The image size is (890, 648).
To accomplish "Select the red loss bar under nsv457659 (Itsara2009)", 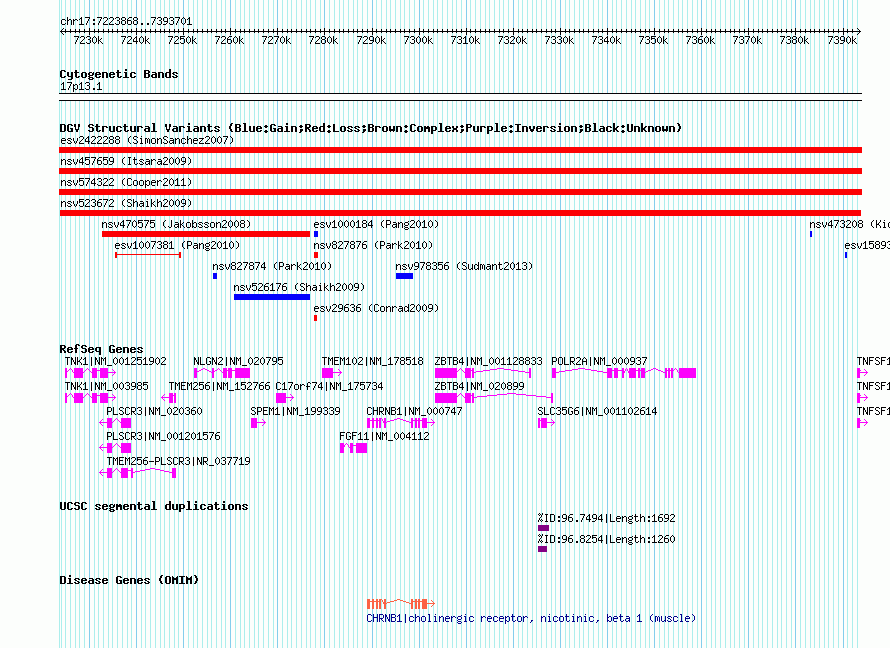I will tap(460, 171).
